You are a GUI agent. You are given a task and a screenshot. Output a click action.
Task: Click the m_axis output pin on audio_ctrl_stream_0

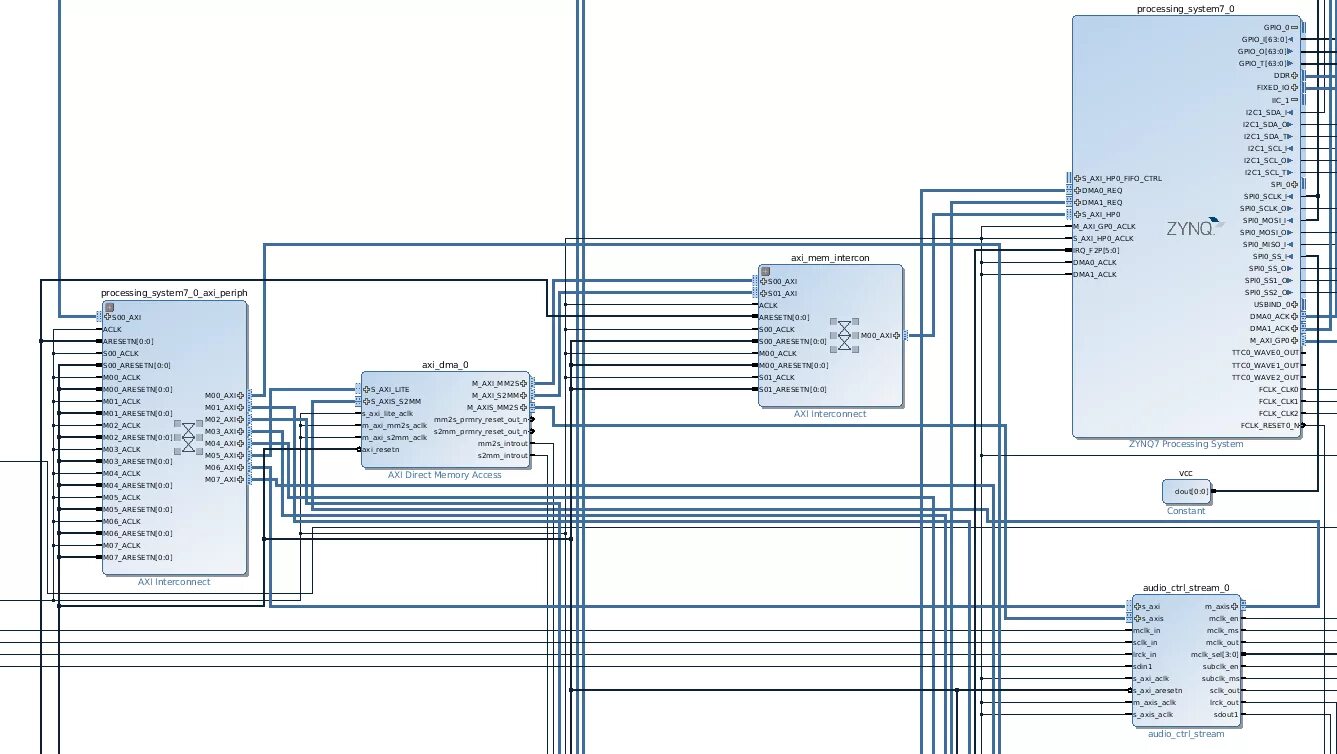click(1235, 605)
